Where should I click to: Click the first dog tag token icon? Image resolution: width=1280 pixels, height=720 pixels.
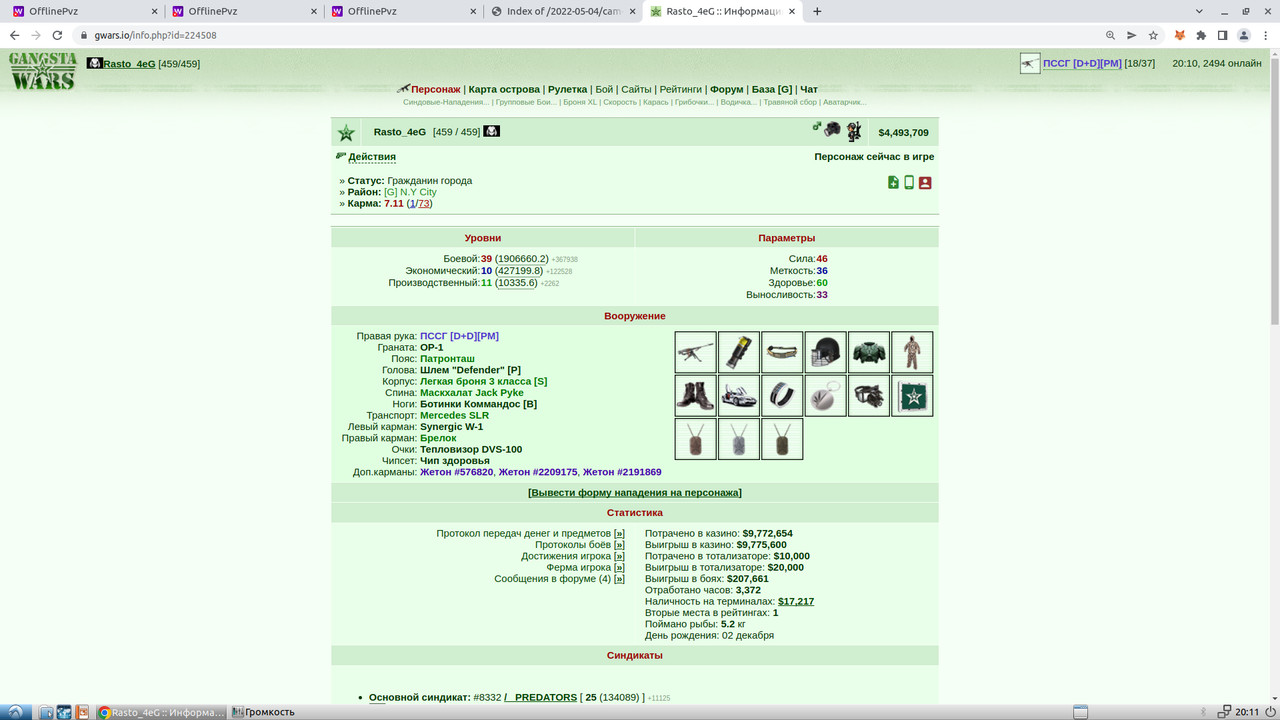(x=696, y=439)
